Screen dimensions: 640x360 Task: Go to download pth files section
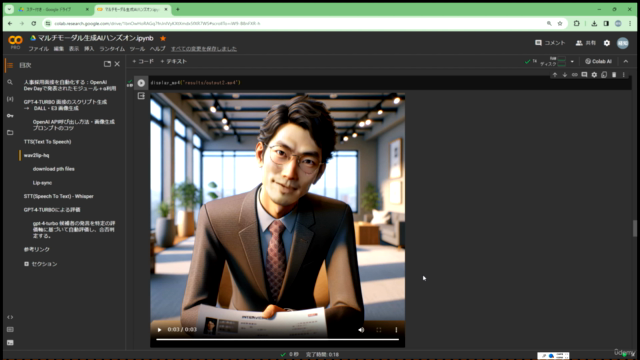coord(53,169)
